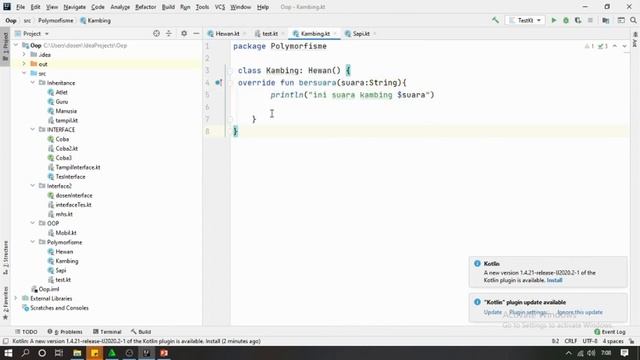Image resolution: width=640 pixels, height=360 pixels.
Task: Select Kambing class in project tree
Action: coord(67,261)
